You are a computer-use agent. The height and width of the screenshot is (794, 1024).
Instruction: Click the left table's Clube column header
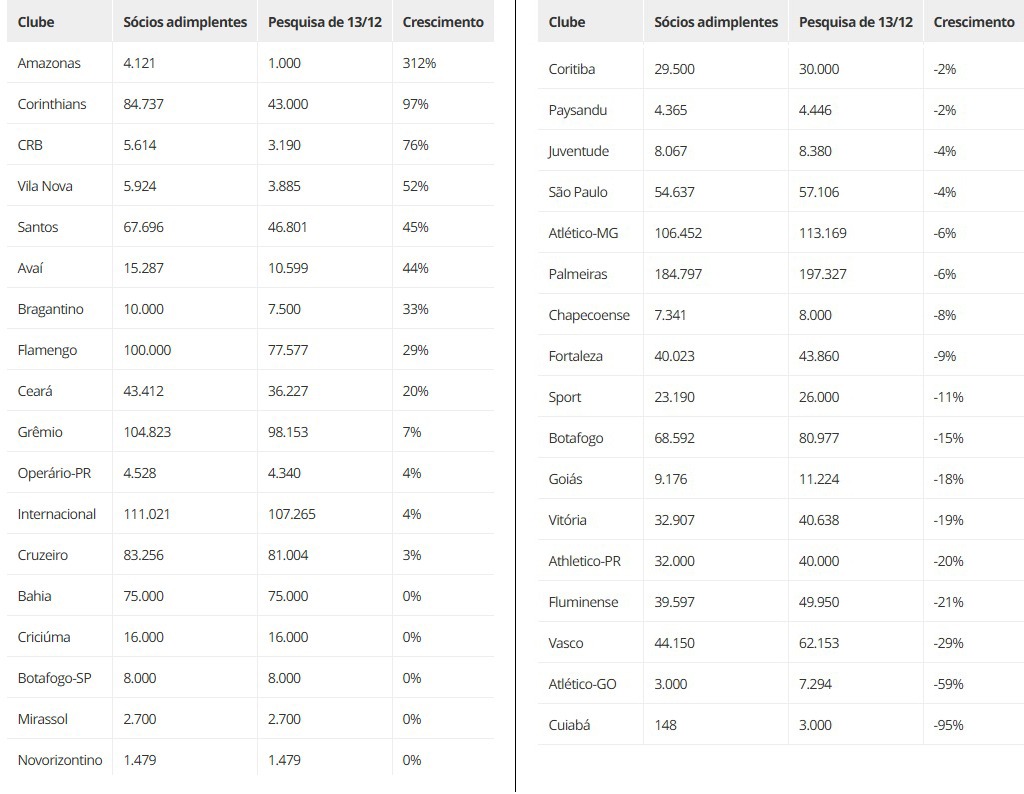point(36,22)
